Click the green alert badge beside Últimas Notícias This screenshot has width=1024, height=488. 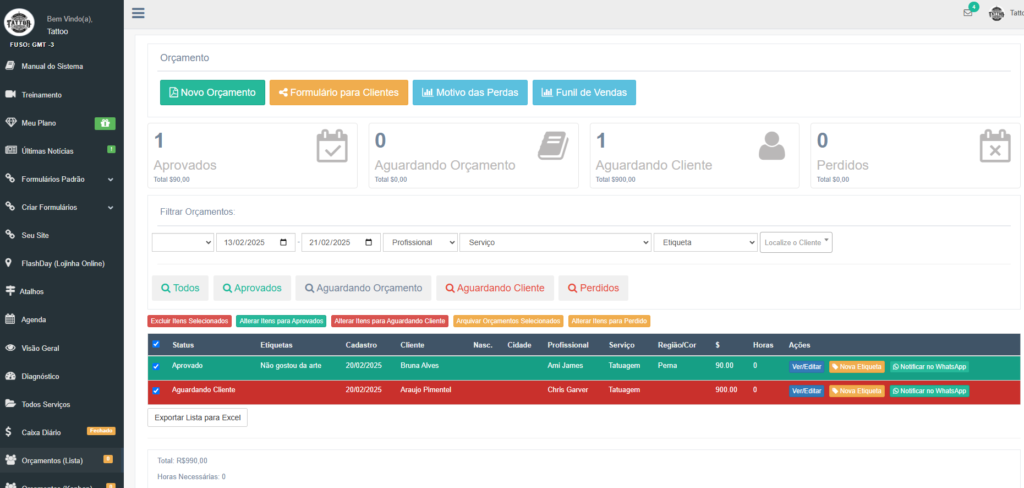(x=111, y=150)
